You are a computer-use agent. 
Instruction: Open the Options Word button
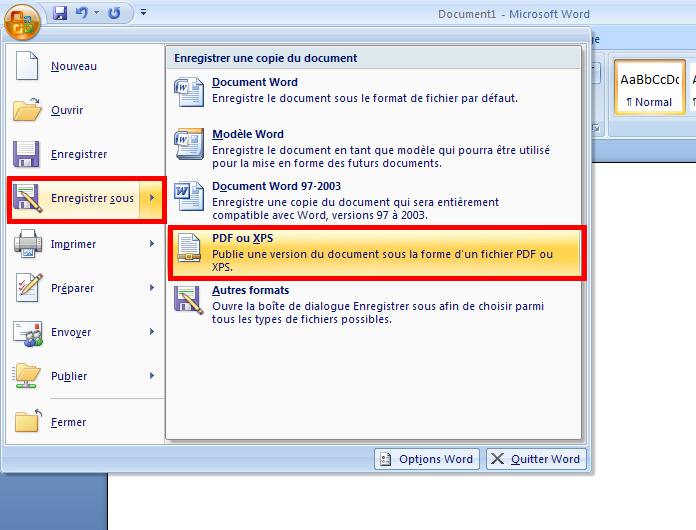click(x=426, y=459)
